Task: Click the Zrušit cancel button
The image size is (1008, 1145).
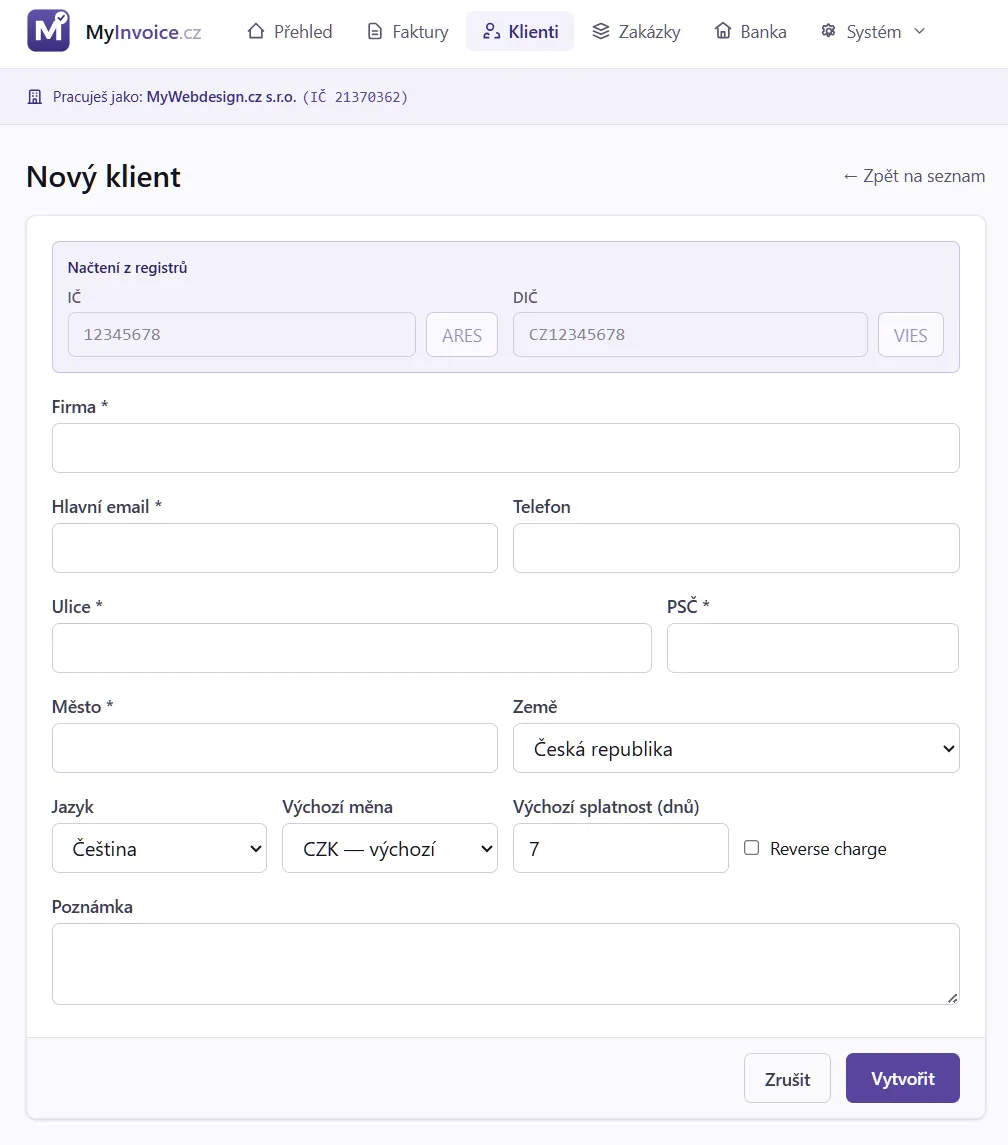Action: point(787,1079)
